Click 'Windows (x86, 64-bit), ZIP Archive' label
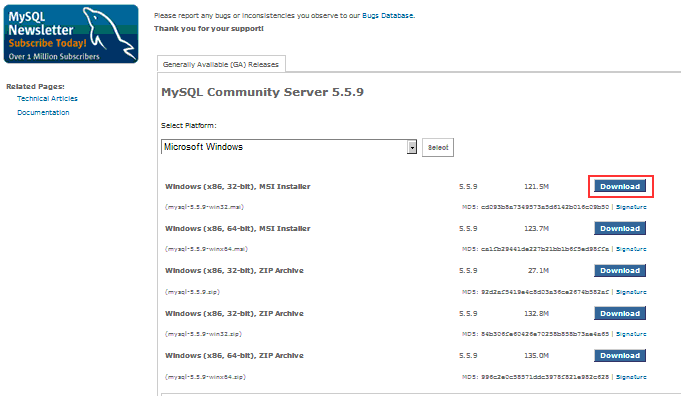681x396 pixels. pyautogui.click(x=234, y=356)
